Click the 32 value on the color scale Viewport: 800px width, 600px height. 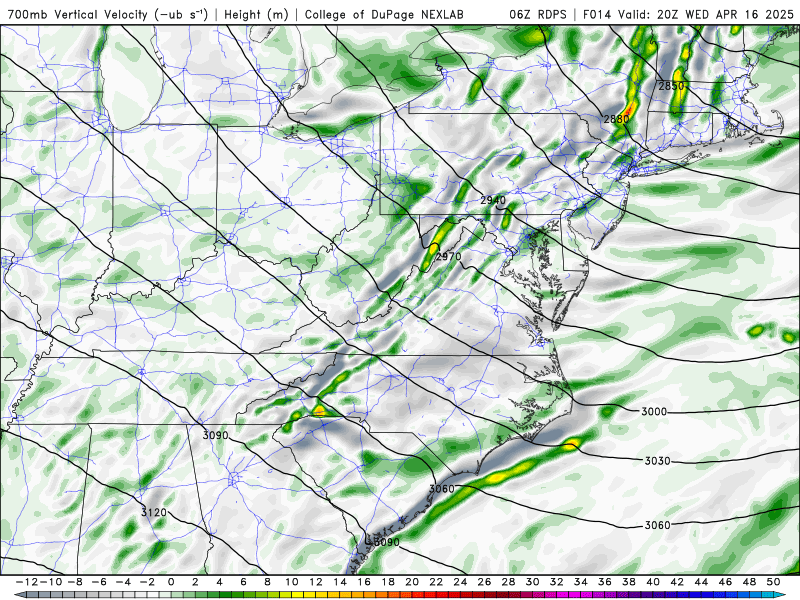tap(557, 582)
